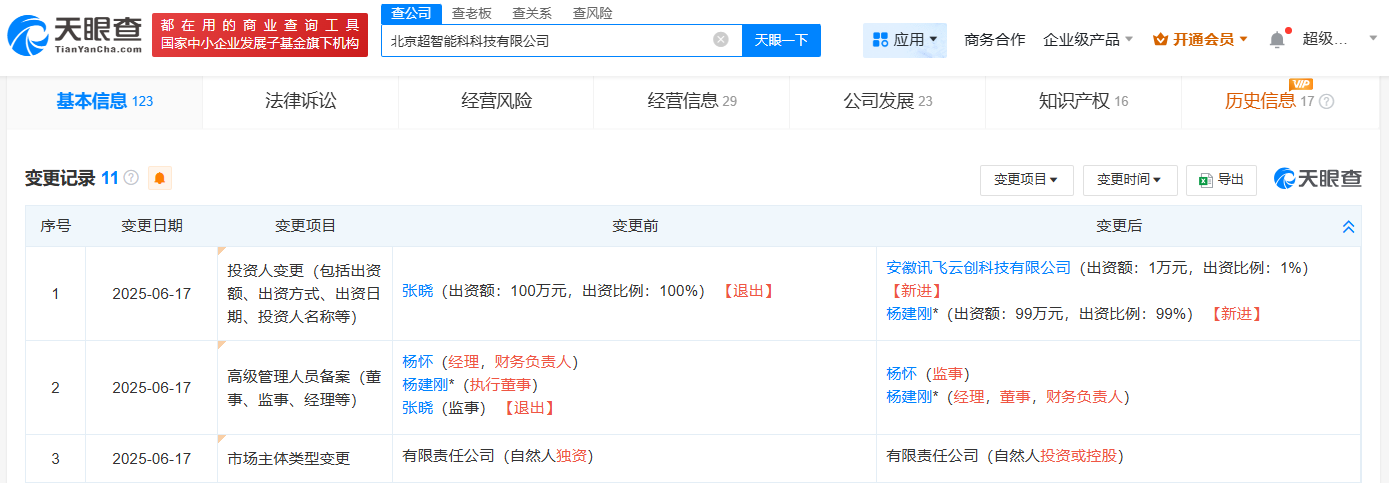Click the 应用 grid icon
Screen dimensions: 1389x483
pos(881,40)
